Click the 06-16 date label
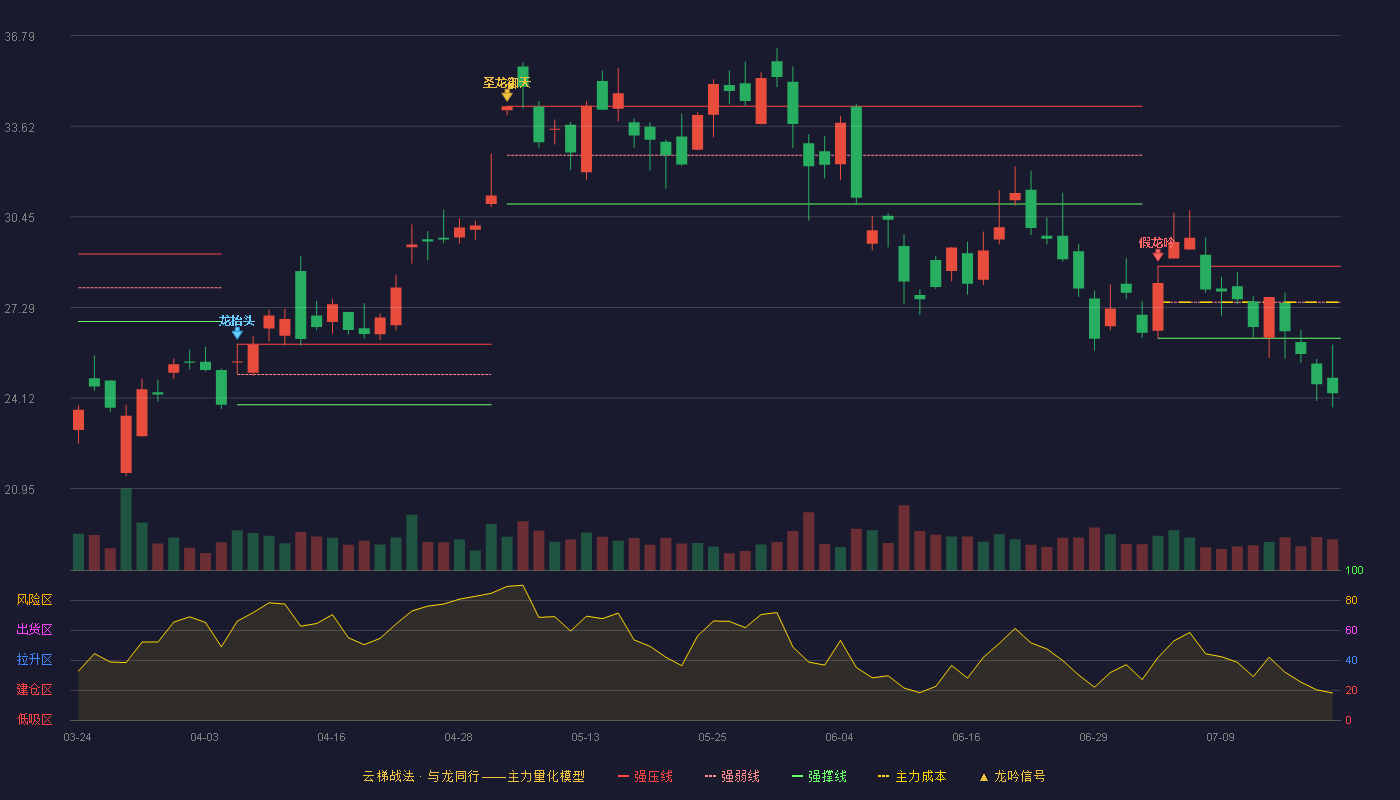The image size is (1400, 800). pos(966,737)
